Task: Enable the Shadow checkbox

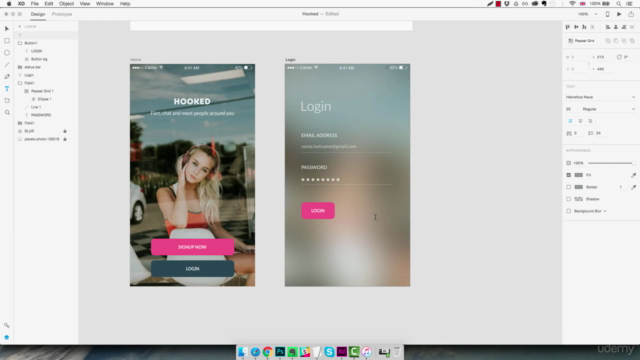Action: 569,199
